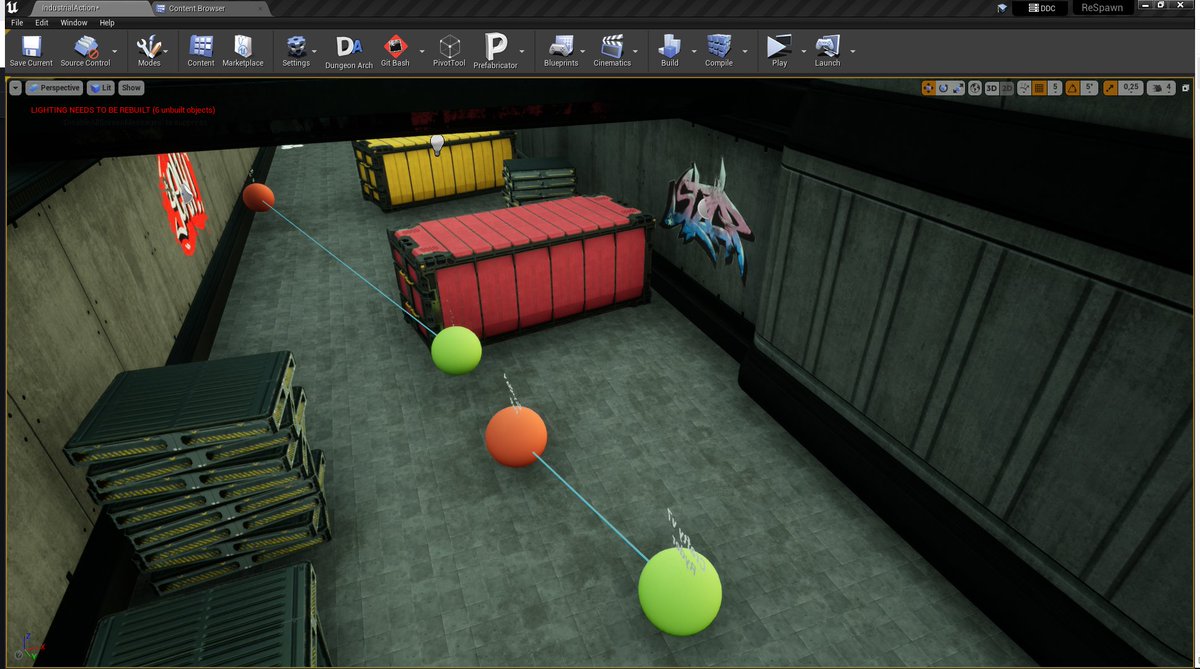The image size is (1200, 669).
Task: Open the File menu
Action: tap(17, 22)
